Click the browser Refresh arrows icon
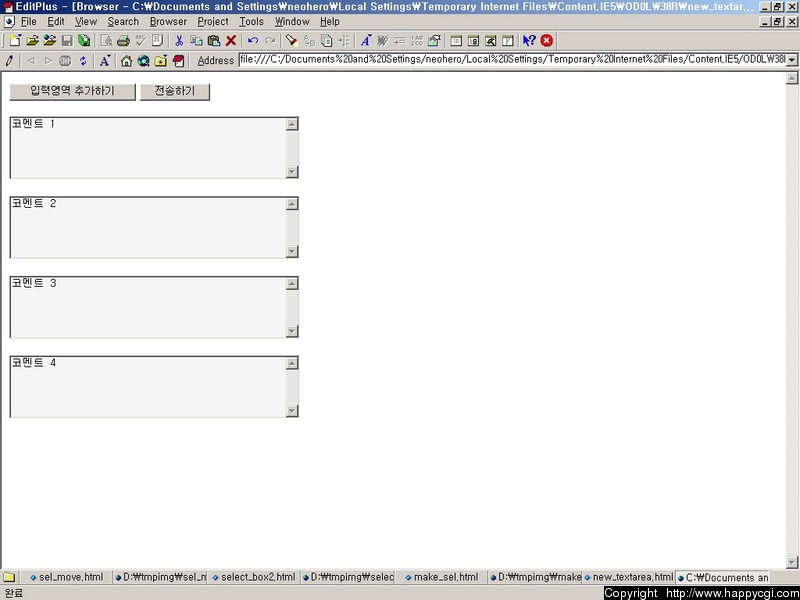The width and height of the screenshot is (800, 600). click(x=83, y=61)
